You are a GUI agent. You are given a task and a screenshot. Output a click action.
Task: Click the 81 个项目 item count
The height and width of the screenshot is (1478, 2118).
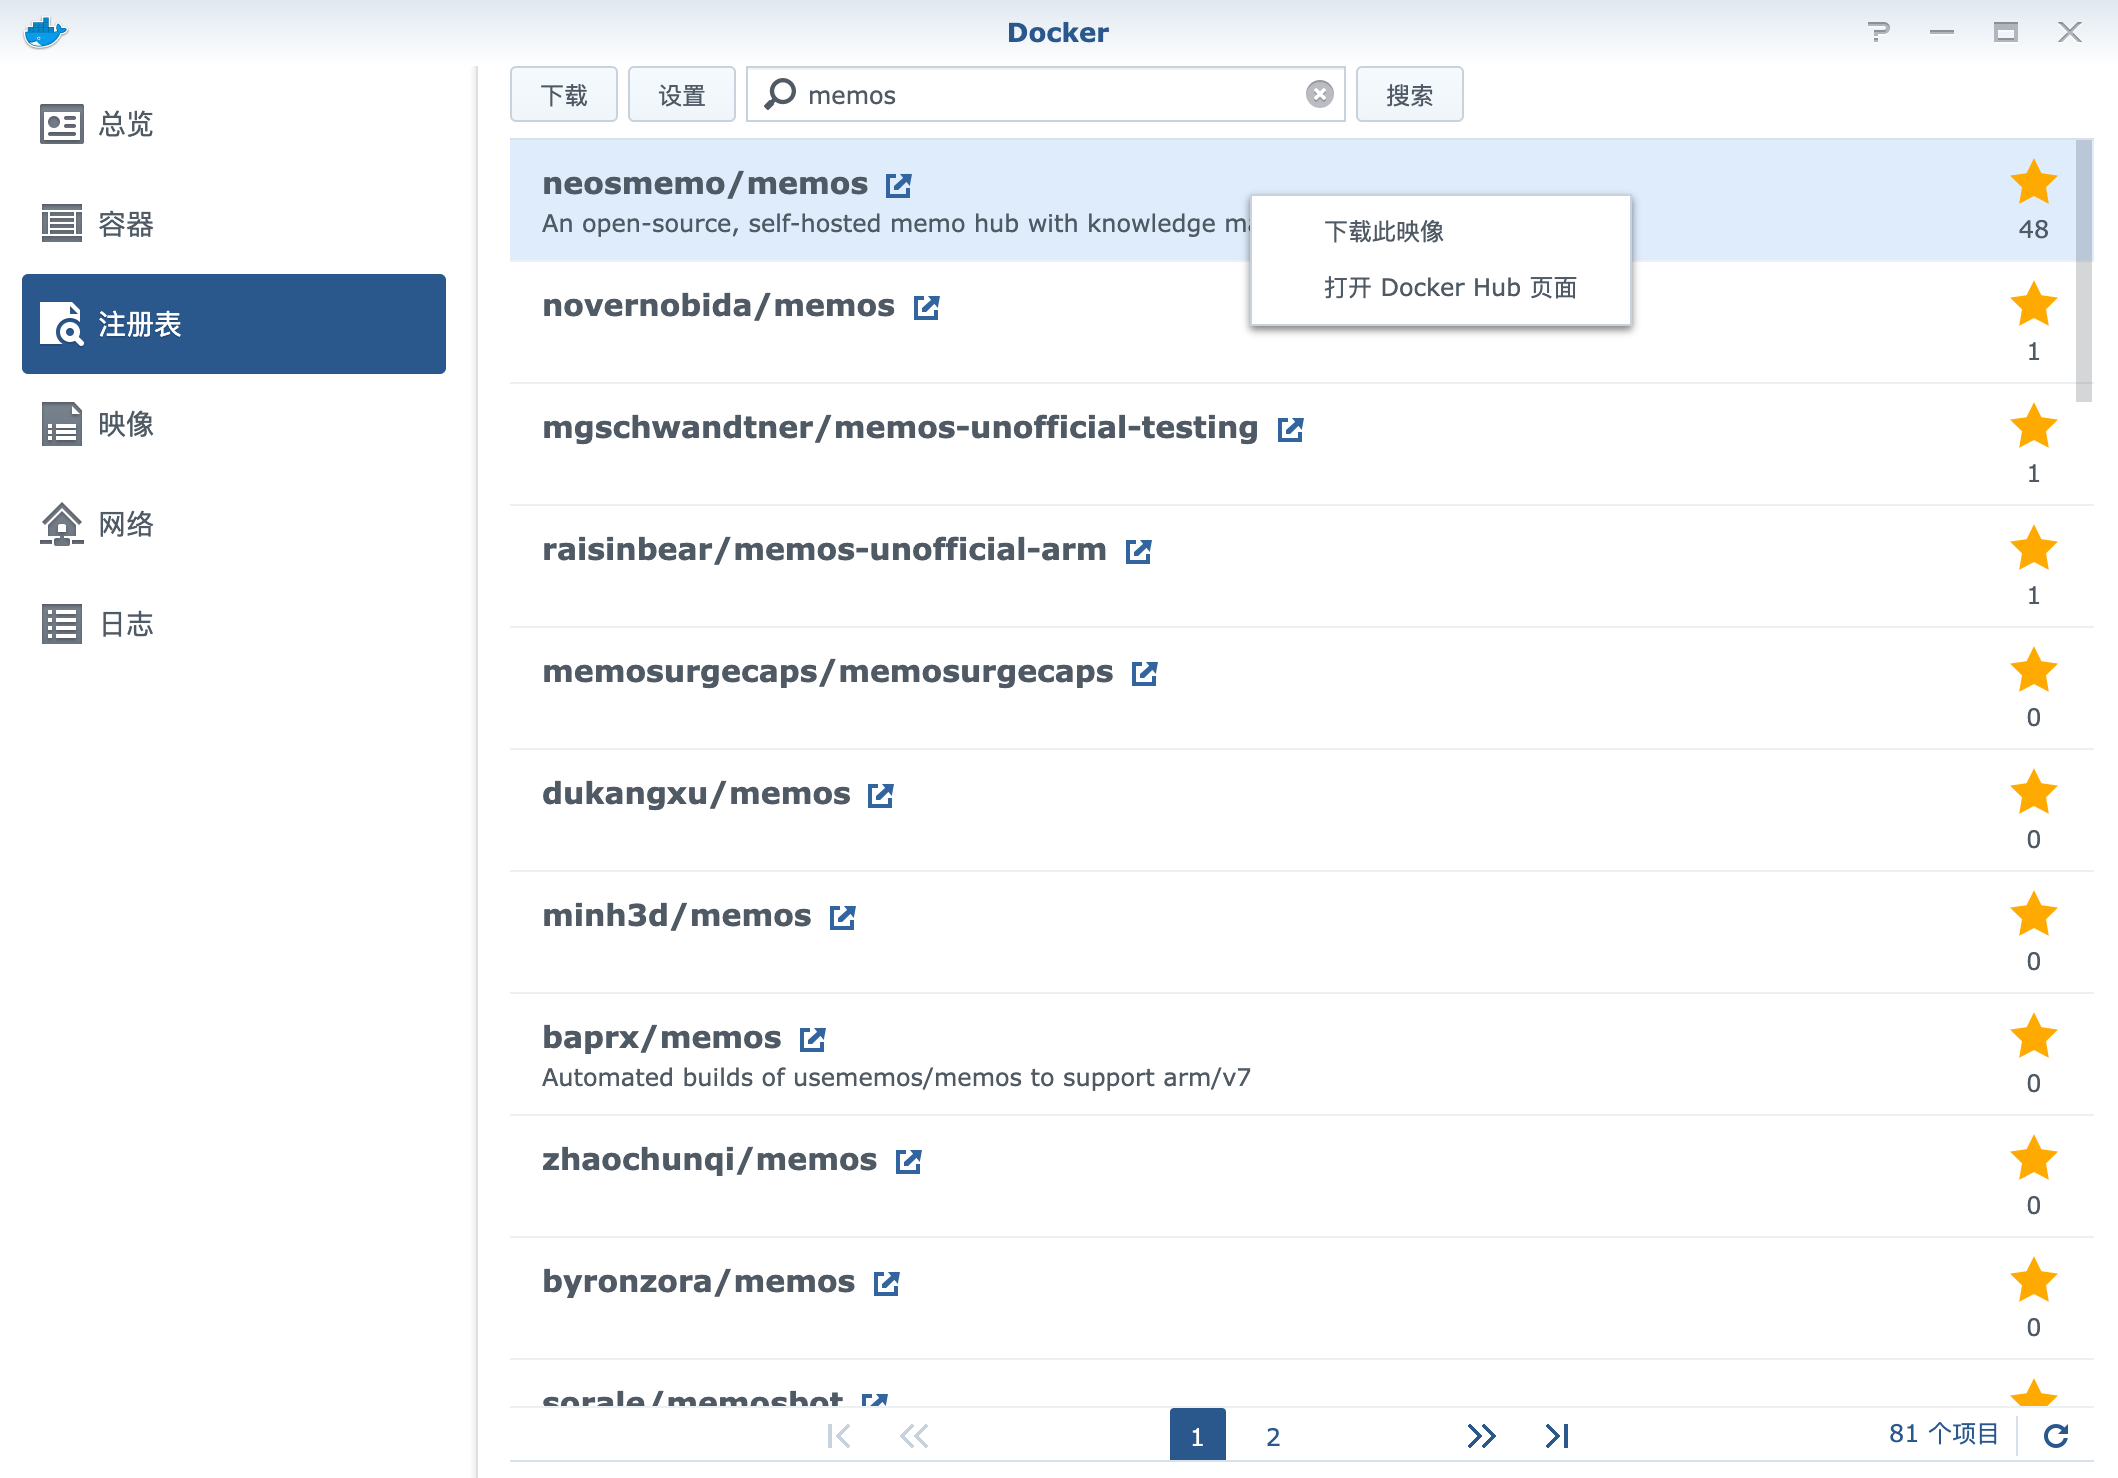pos(1943,1434)
